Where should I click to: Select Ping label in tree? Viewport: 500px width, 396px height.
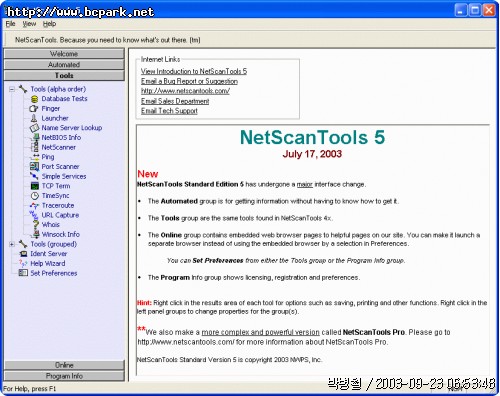click(48, 157)
